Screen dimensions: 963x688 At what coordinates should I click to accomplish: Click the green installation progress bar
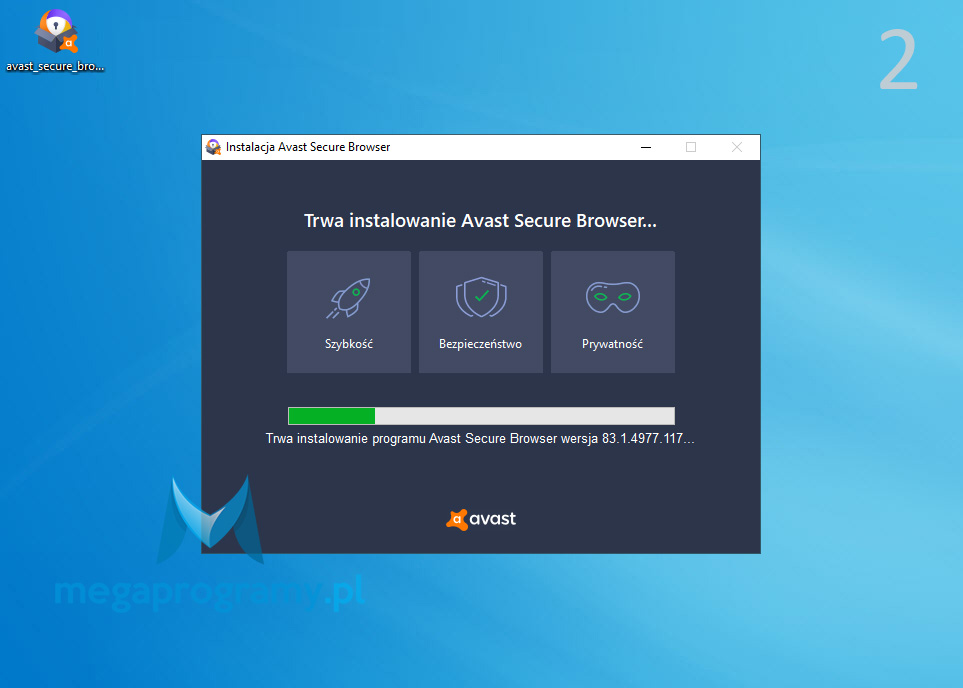(x=482, y=416)
